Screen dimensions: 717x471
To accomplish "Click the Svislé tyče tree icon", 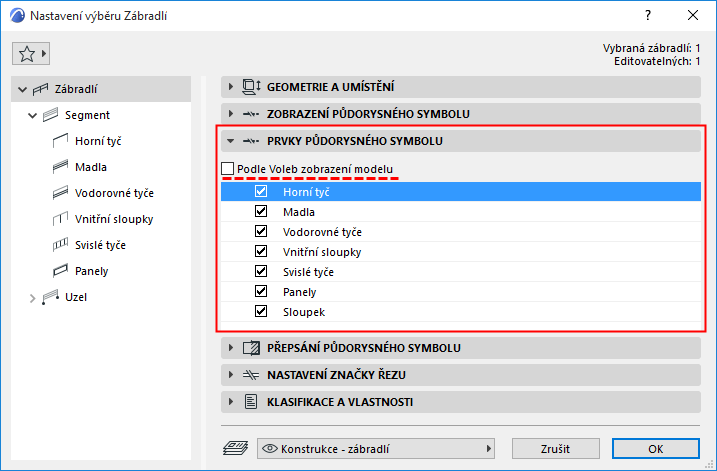I will [59, 245].
